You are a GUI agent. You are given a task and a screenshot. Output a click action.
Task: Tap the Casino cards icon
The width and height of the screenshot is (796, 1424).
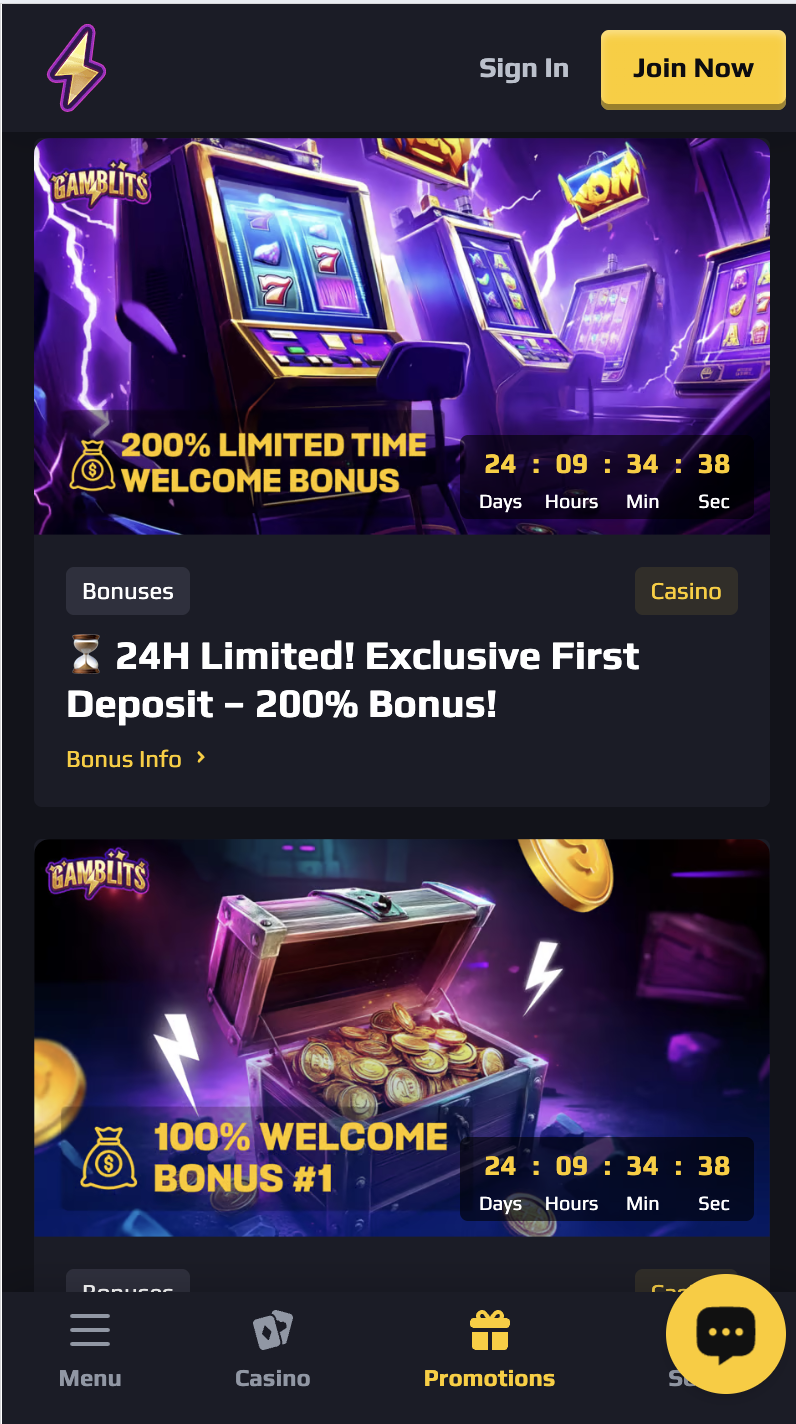click(x=272, y=1331)
